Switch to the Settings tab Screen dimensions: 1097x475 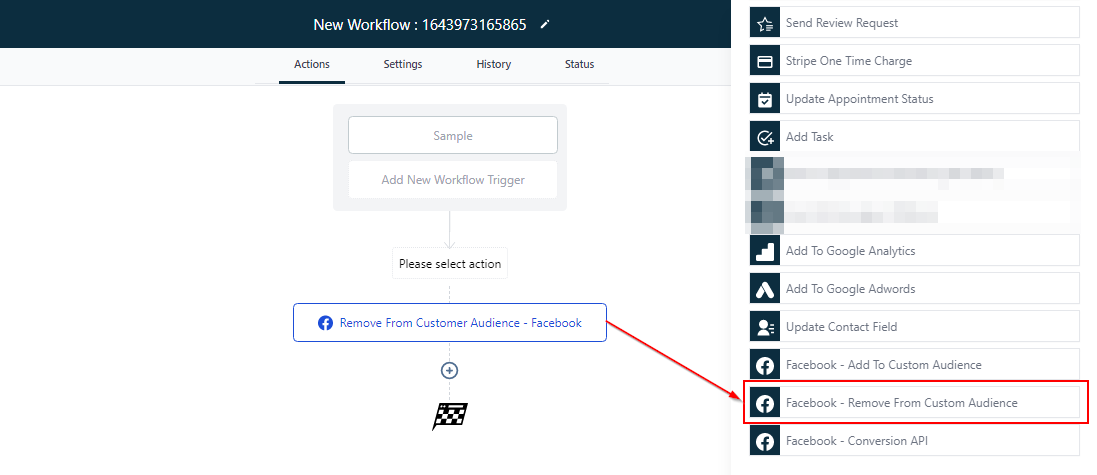pyautogui.click(x=403, y=64)
